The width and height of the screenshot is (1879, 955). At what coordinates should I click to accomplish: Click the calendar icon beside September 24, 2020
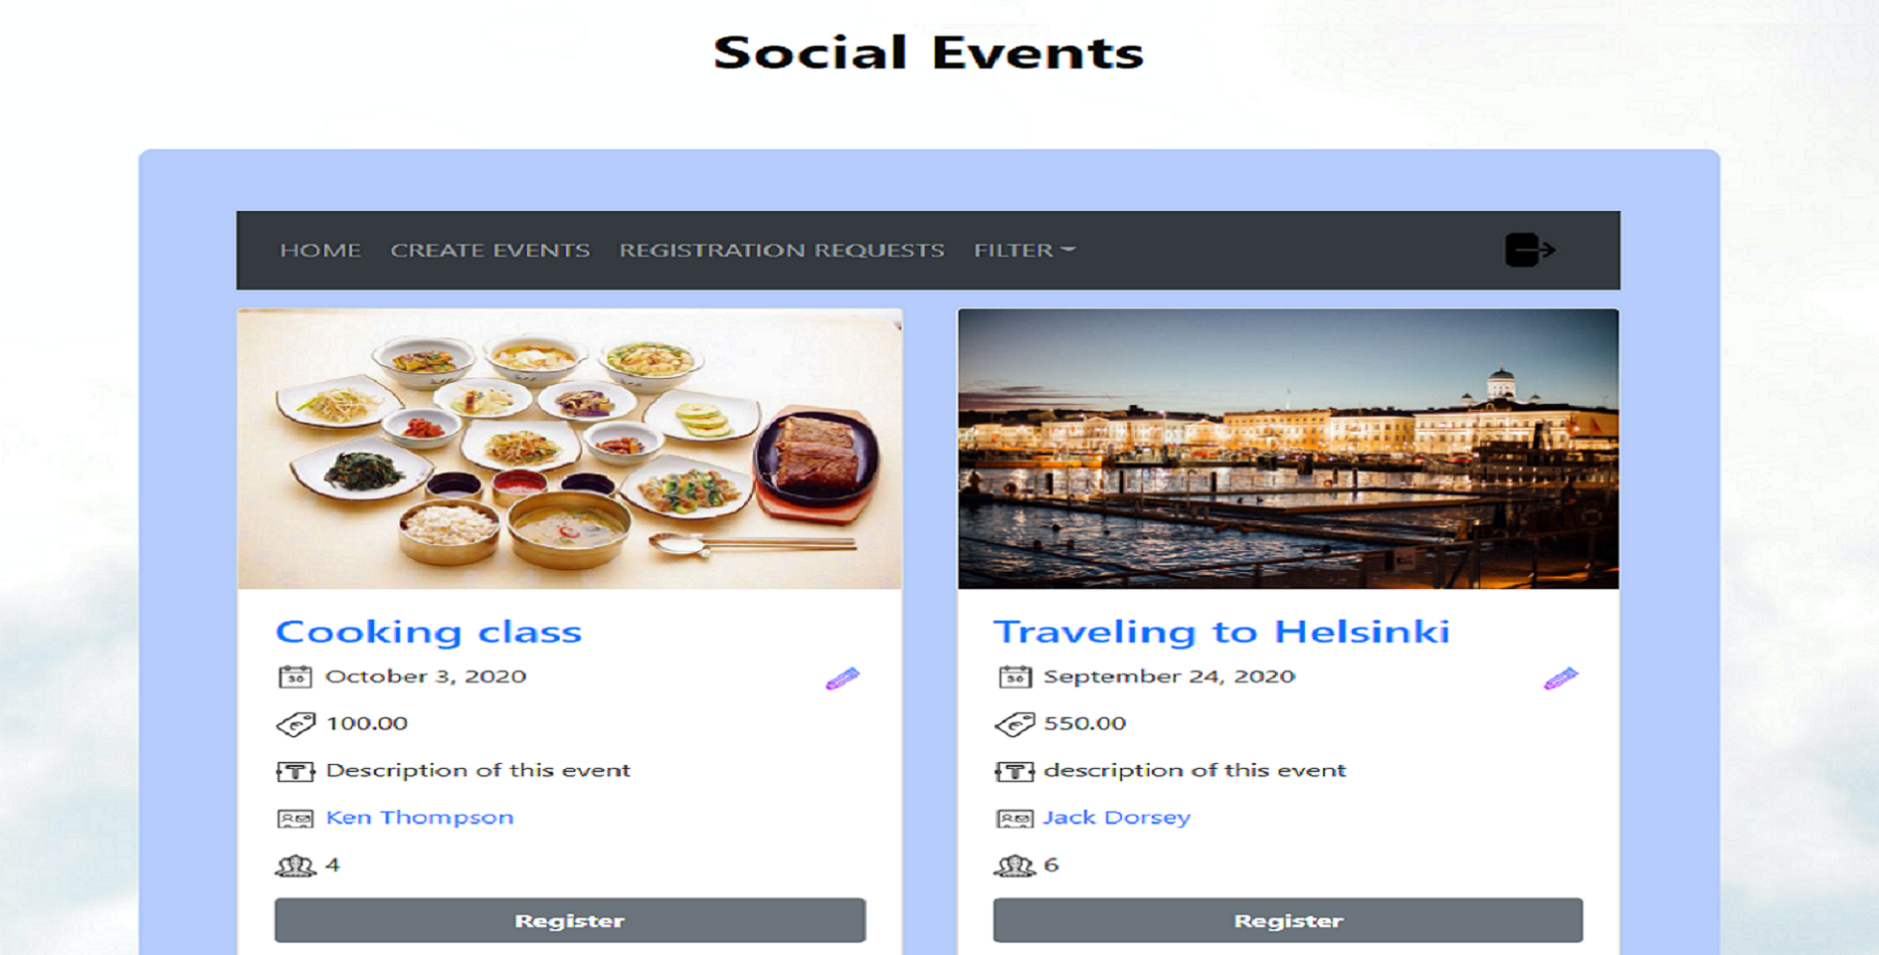point(1014,677)
